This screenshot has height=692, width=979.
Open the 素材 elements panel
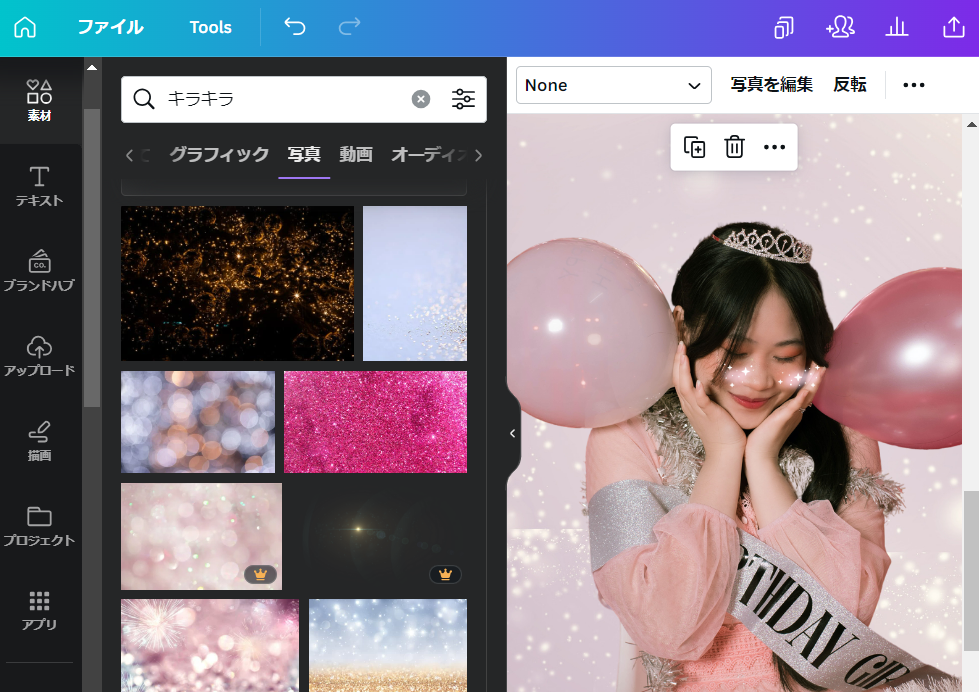(39, 101)
